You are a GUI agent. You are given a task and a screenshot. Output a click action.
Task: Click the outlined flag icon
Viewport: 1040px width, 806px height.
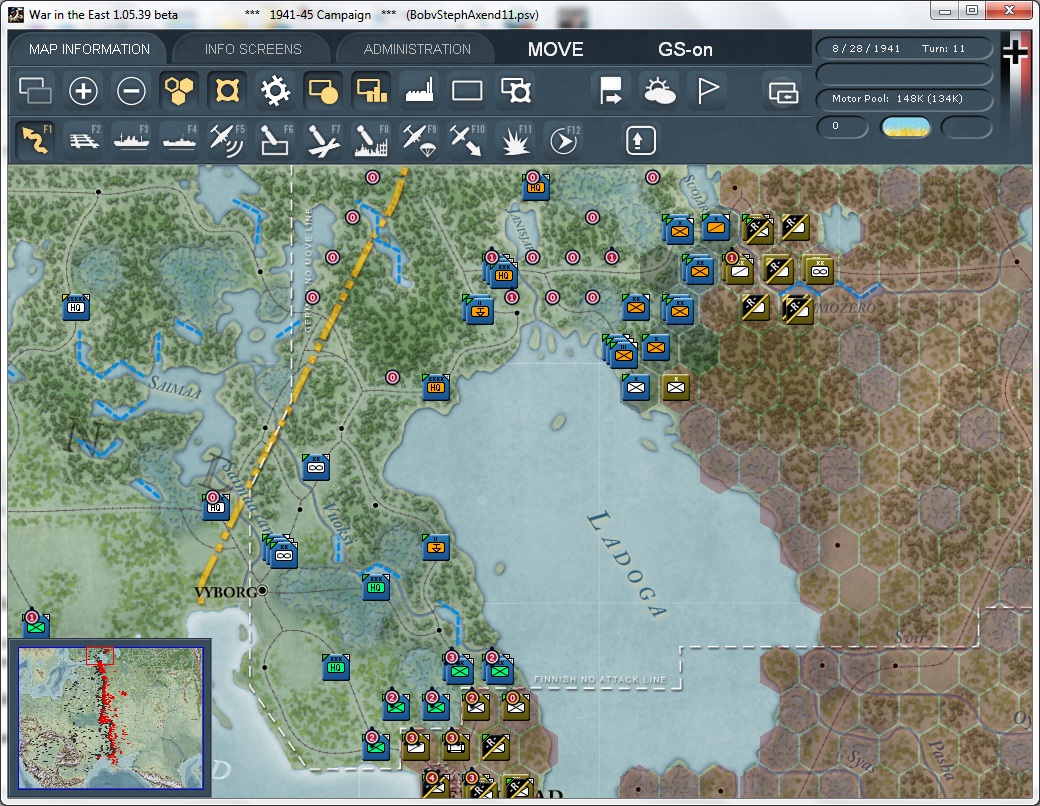[x=707, y=91]
